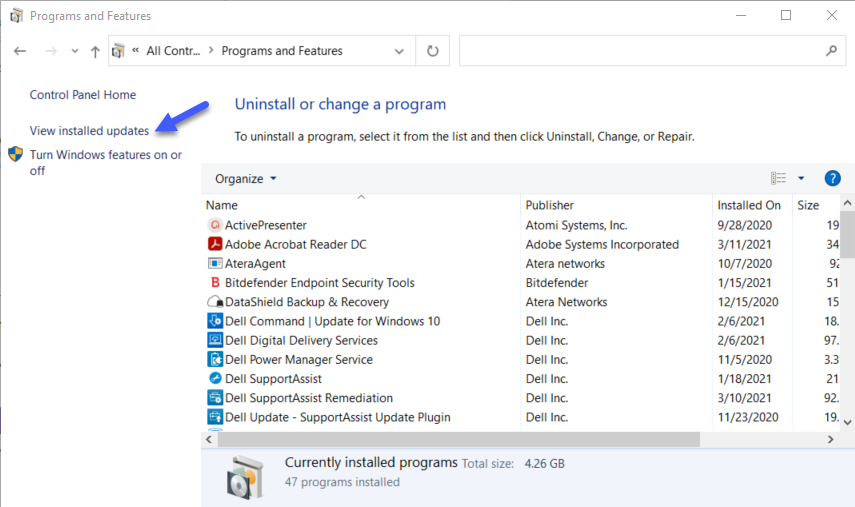Click the Up one level arrow
Image resolution: width=855 pixels, height=507 pixels.
pyautogui.click(x=95, y=51)
